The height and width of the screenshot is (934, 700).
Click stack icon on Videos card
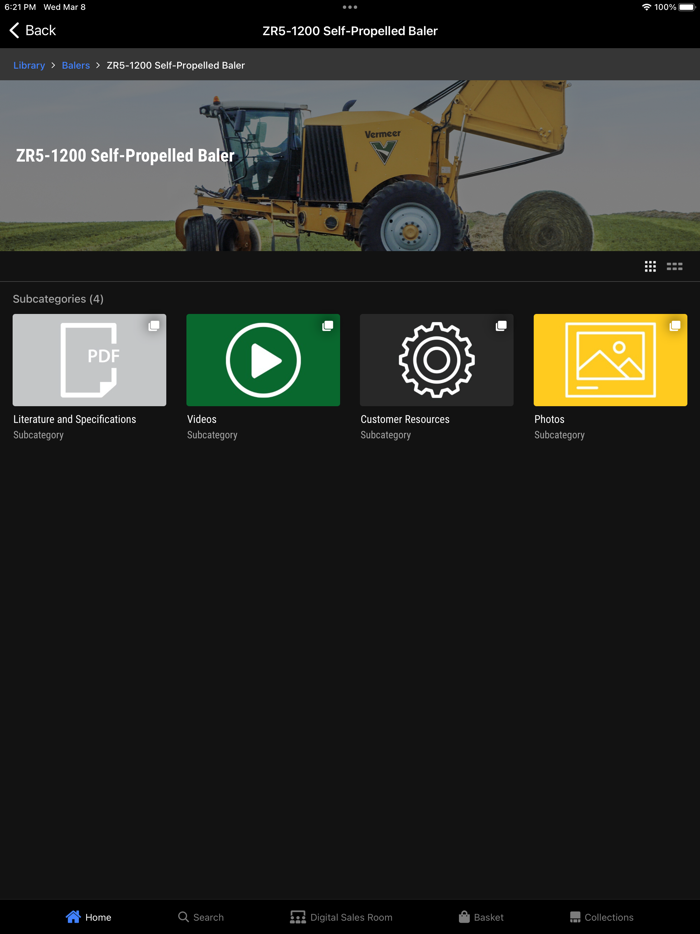coord(328,326)
